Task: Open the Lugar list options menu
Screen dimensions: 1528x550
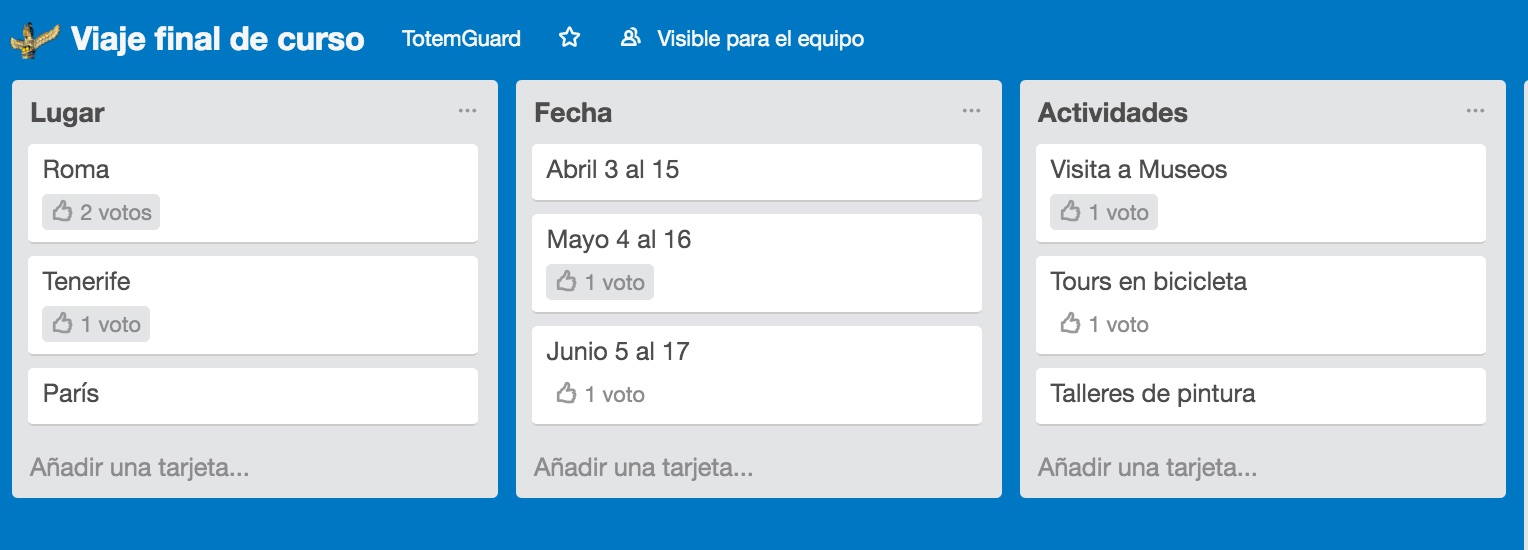Action: coord(467,111)
